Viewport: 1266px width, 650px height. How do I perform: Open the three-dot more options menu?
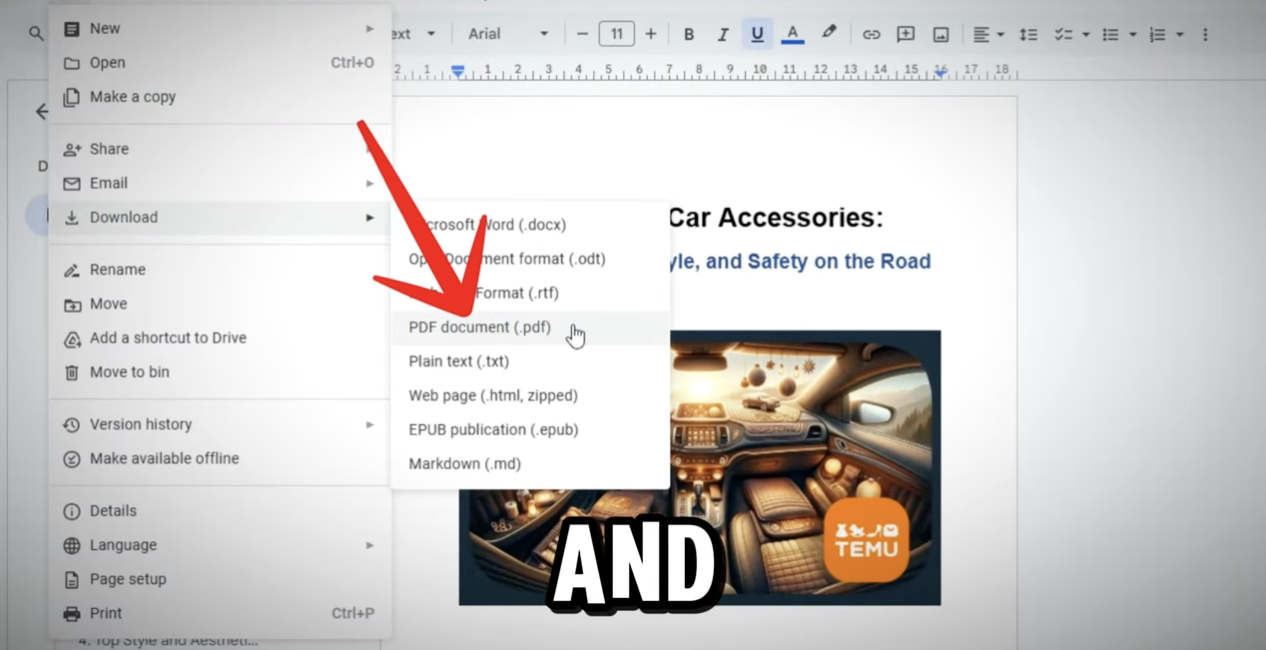point(1205,34)
